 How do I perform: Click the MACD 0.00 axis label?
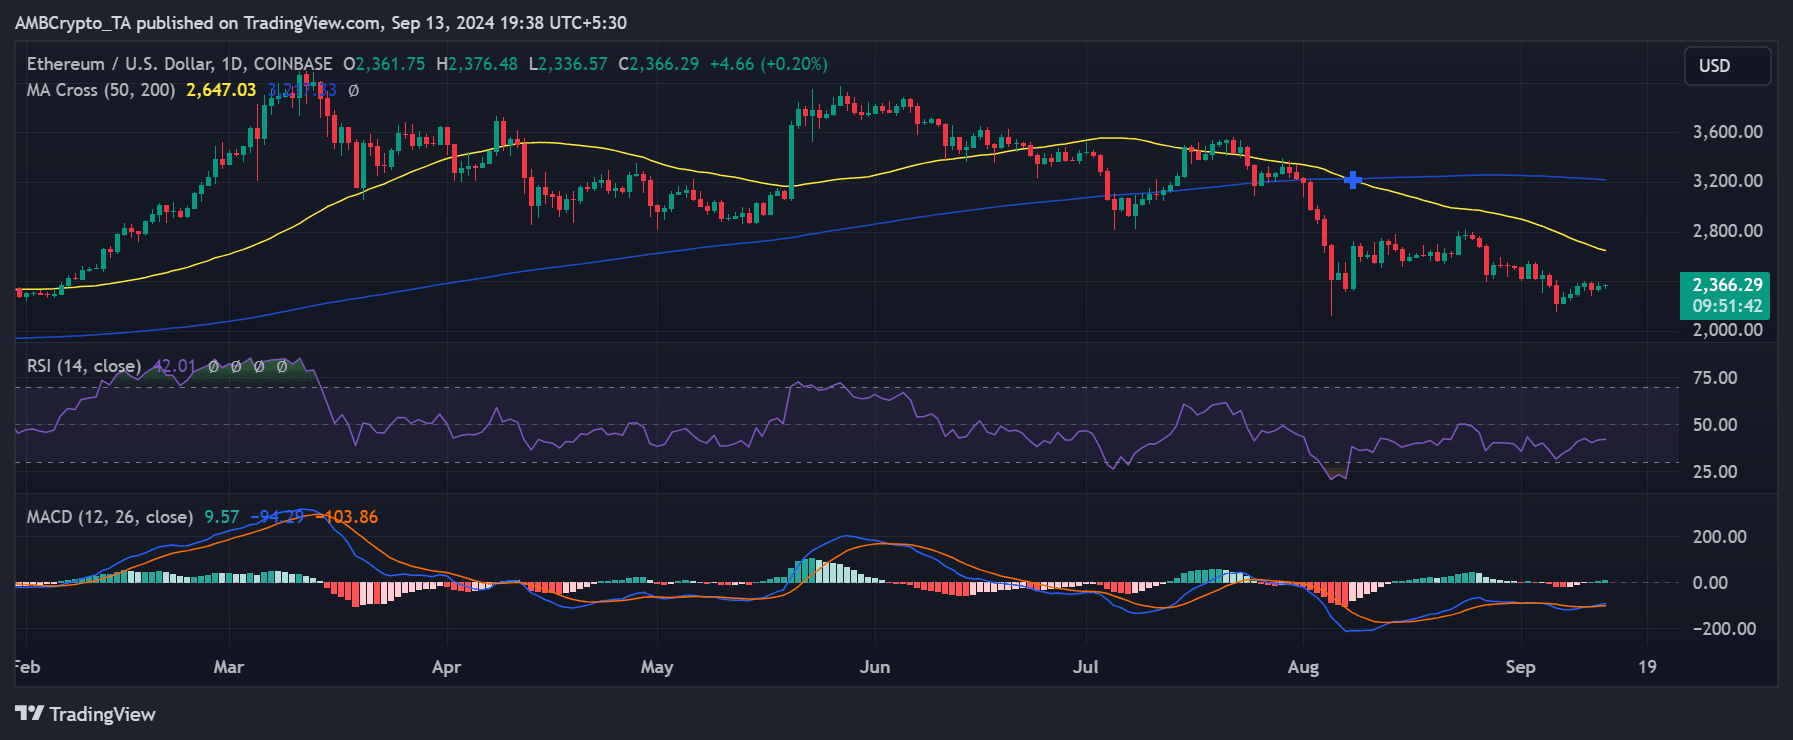[x=1709, y=583]
